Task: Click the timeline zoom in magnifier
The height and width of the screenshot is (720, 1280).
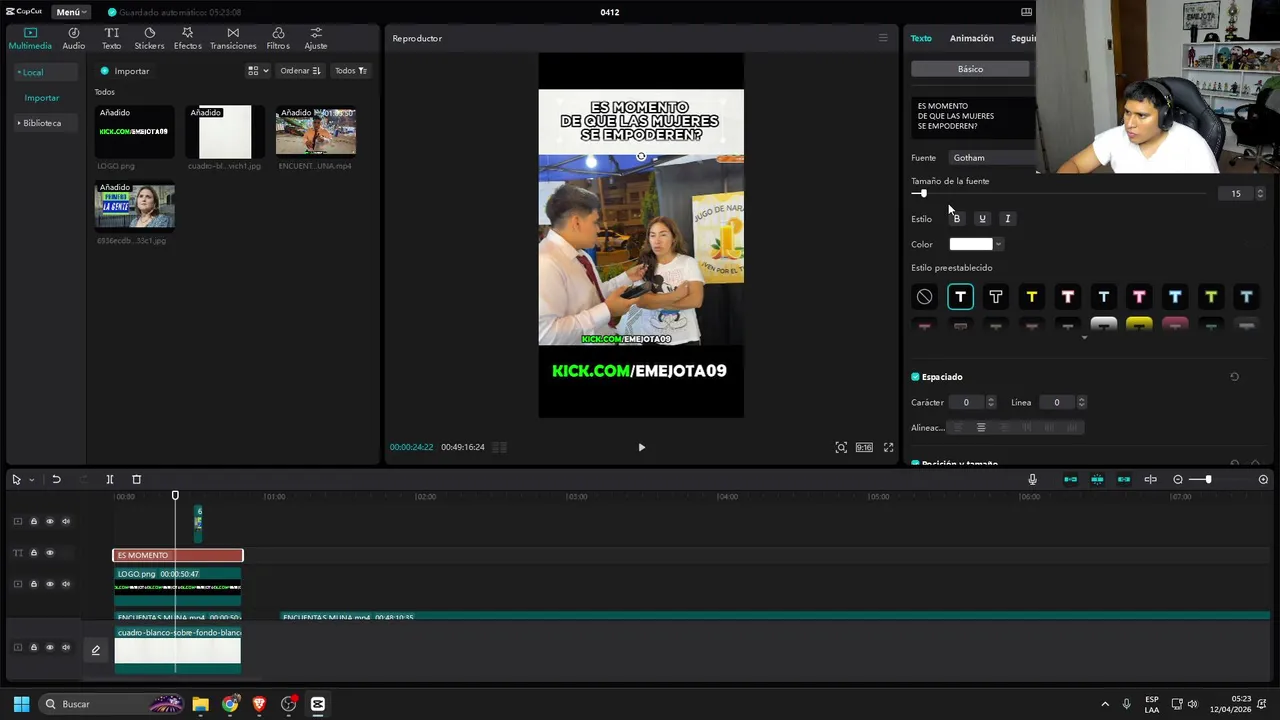Action: (1263, 480)
